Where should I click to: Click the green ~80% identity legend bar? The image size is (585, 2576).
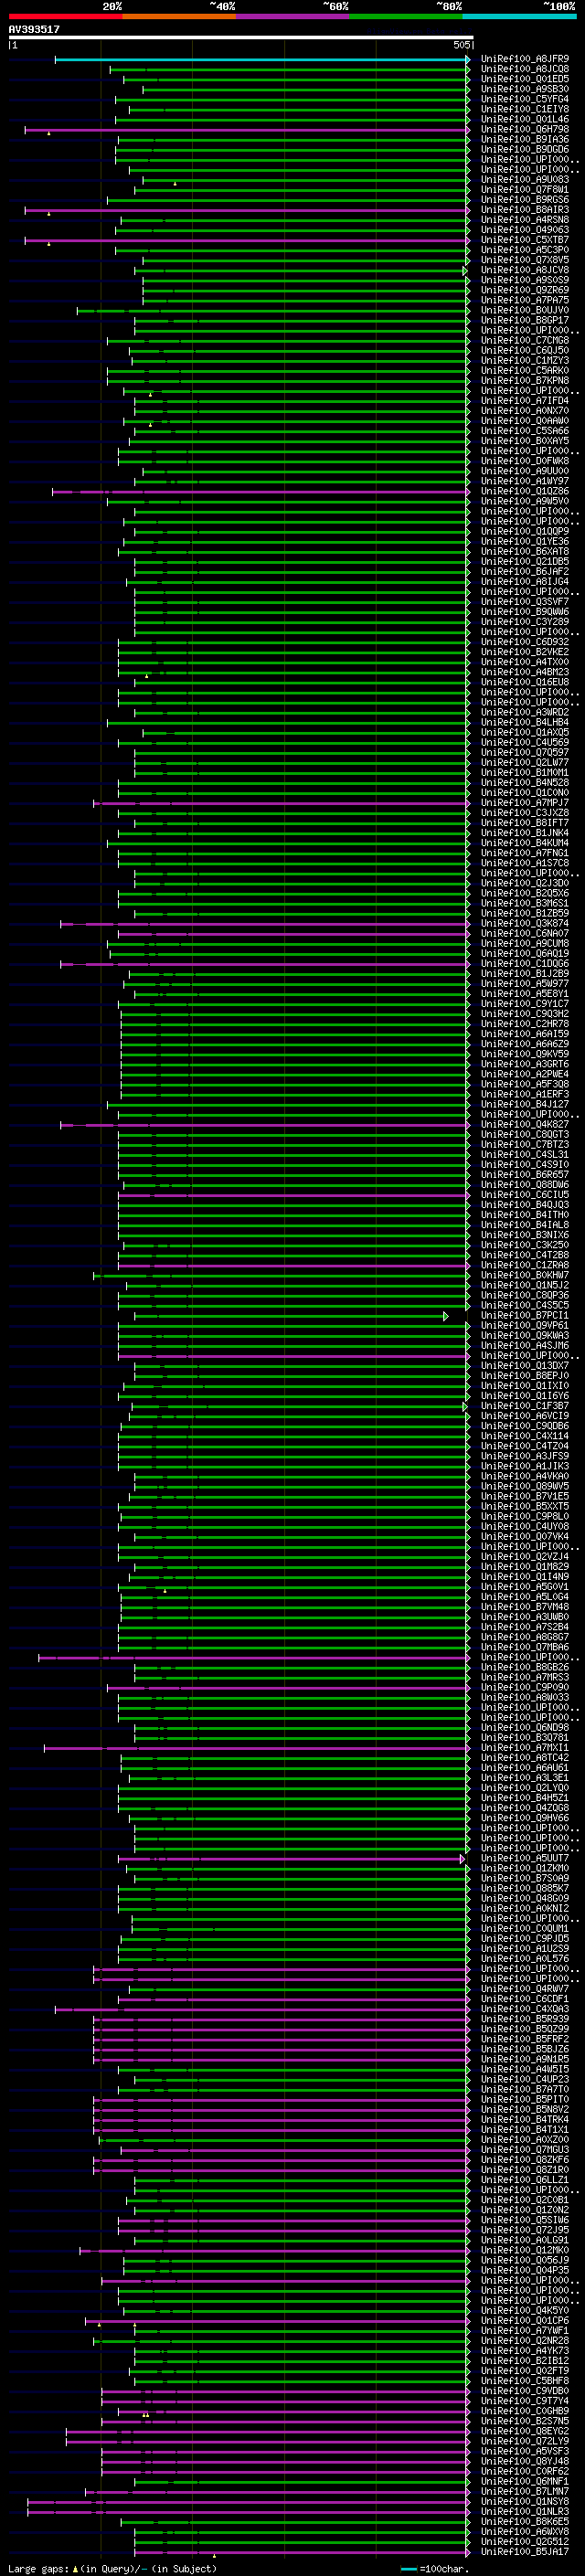tap(406, 16)
